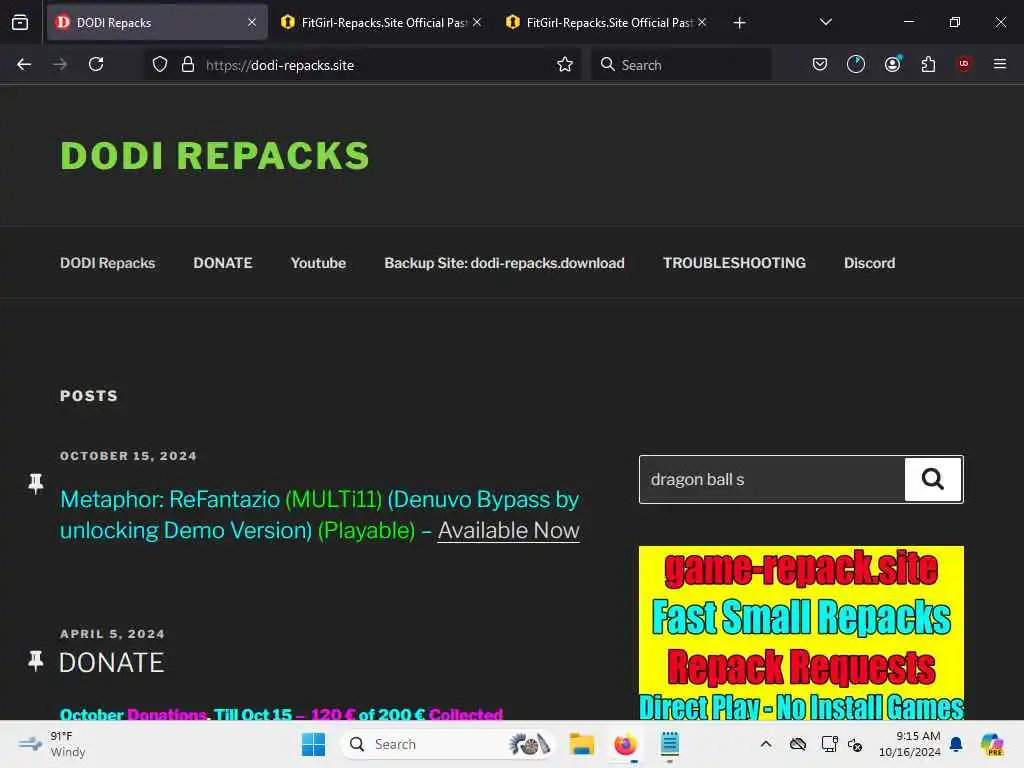
Task: Click the Windows Start button
Action: [x=313, y=744]
